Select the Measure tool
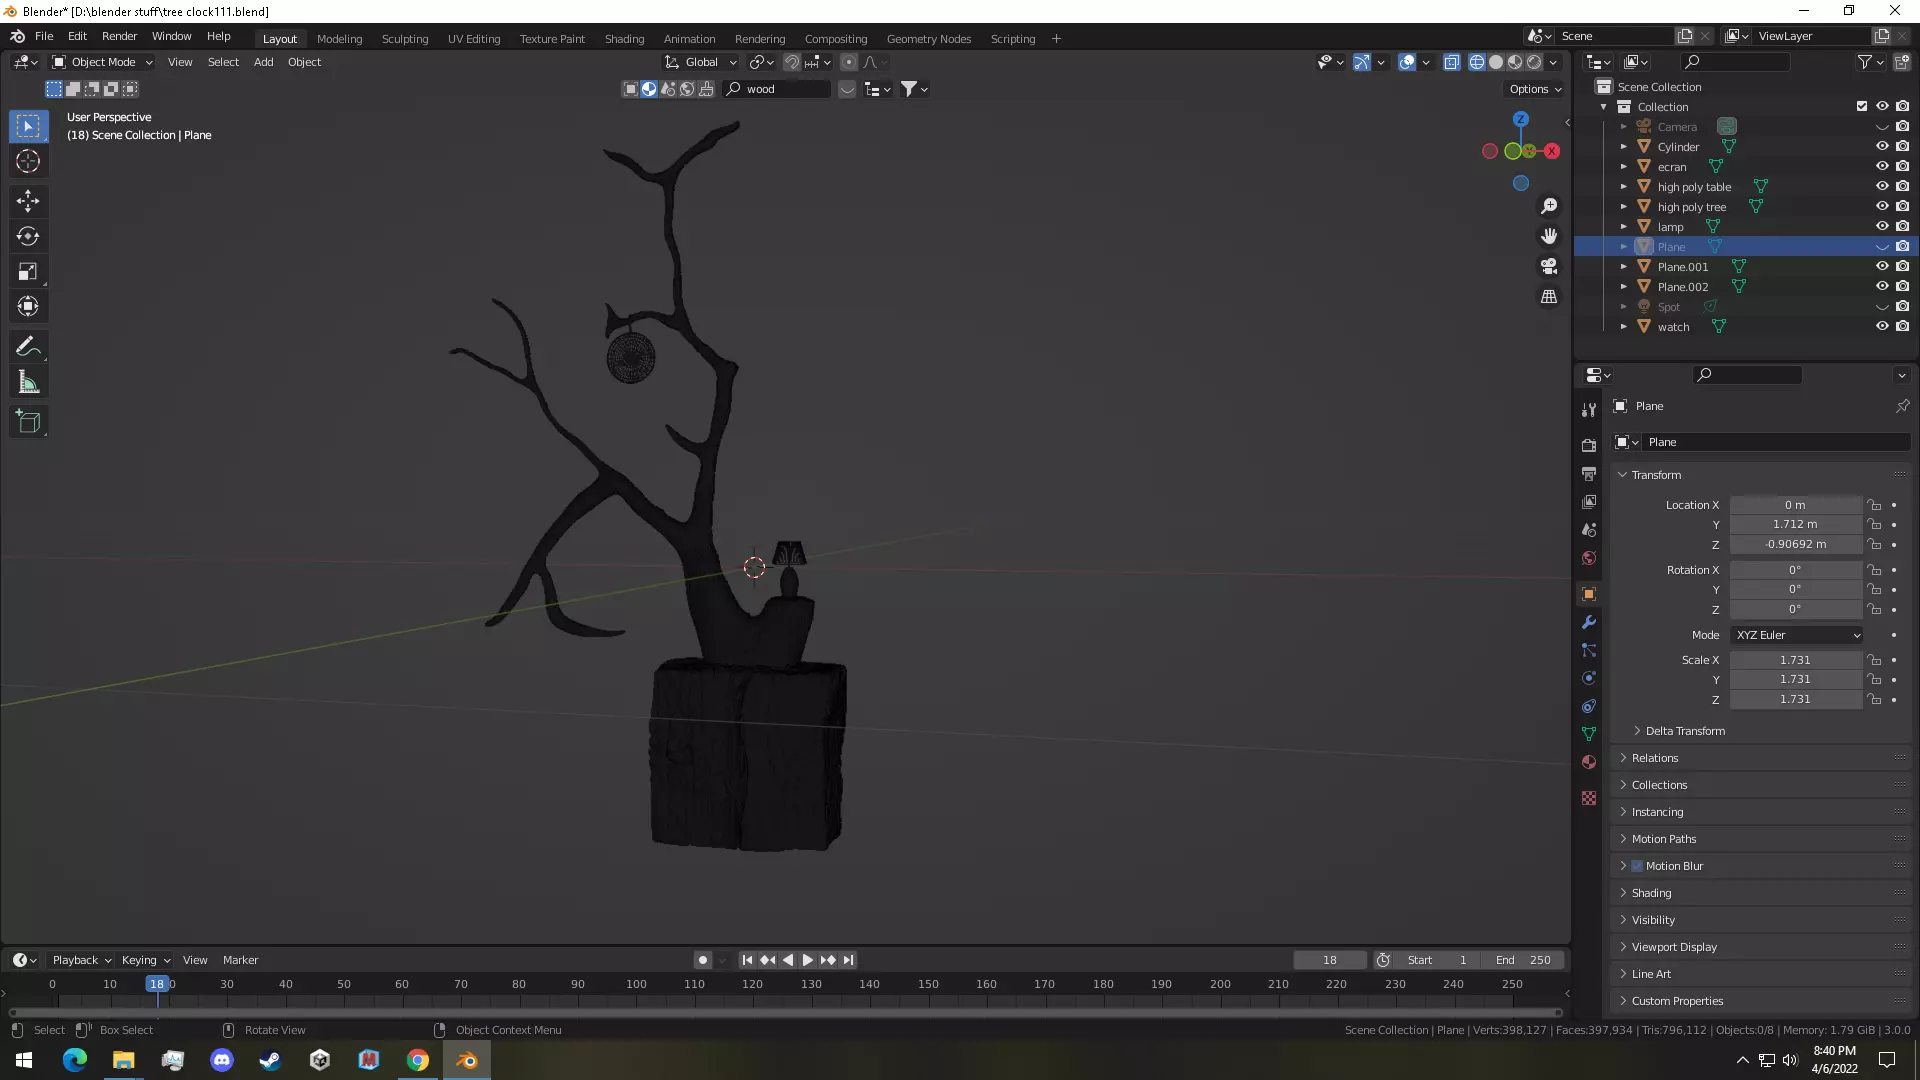 (x=28, y=382)
